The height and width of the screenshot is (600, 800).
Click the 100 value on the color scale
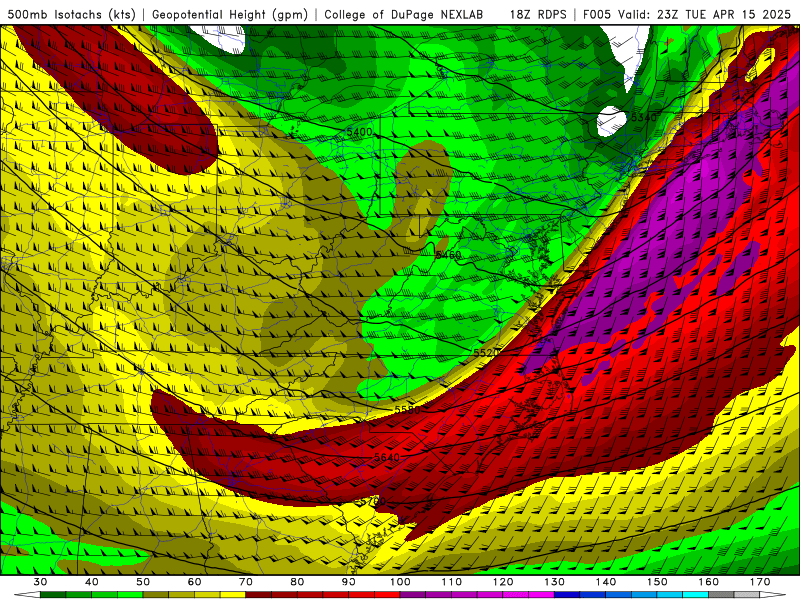(400, 582)
